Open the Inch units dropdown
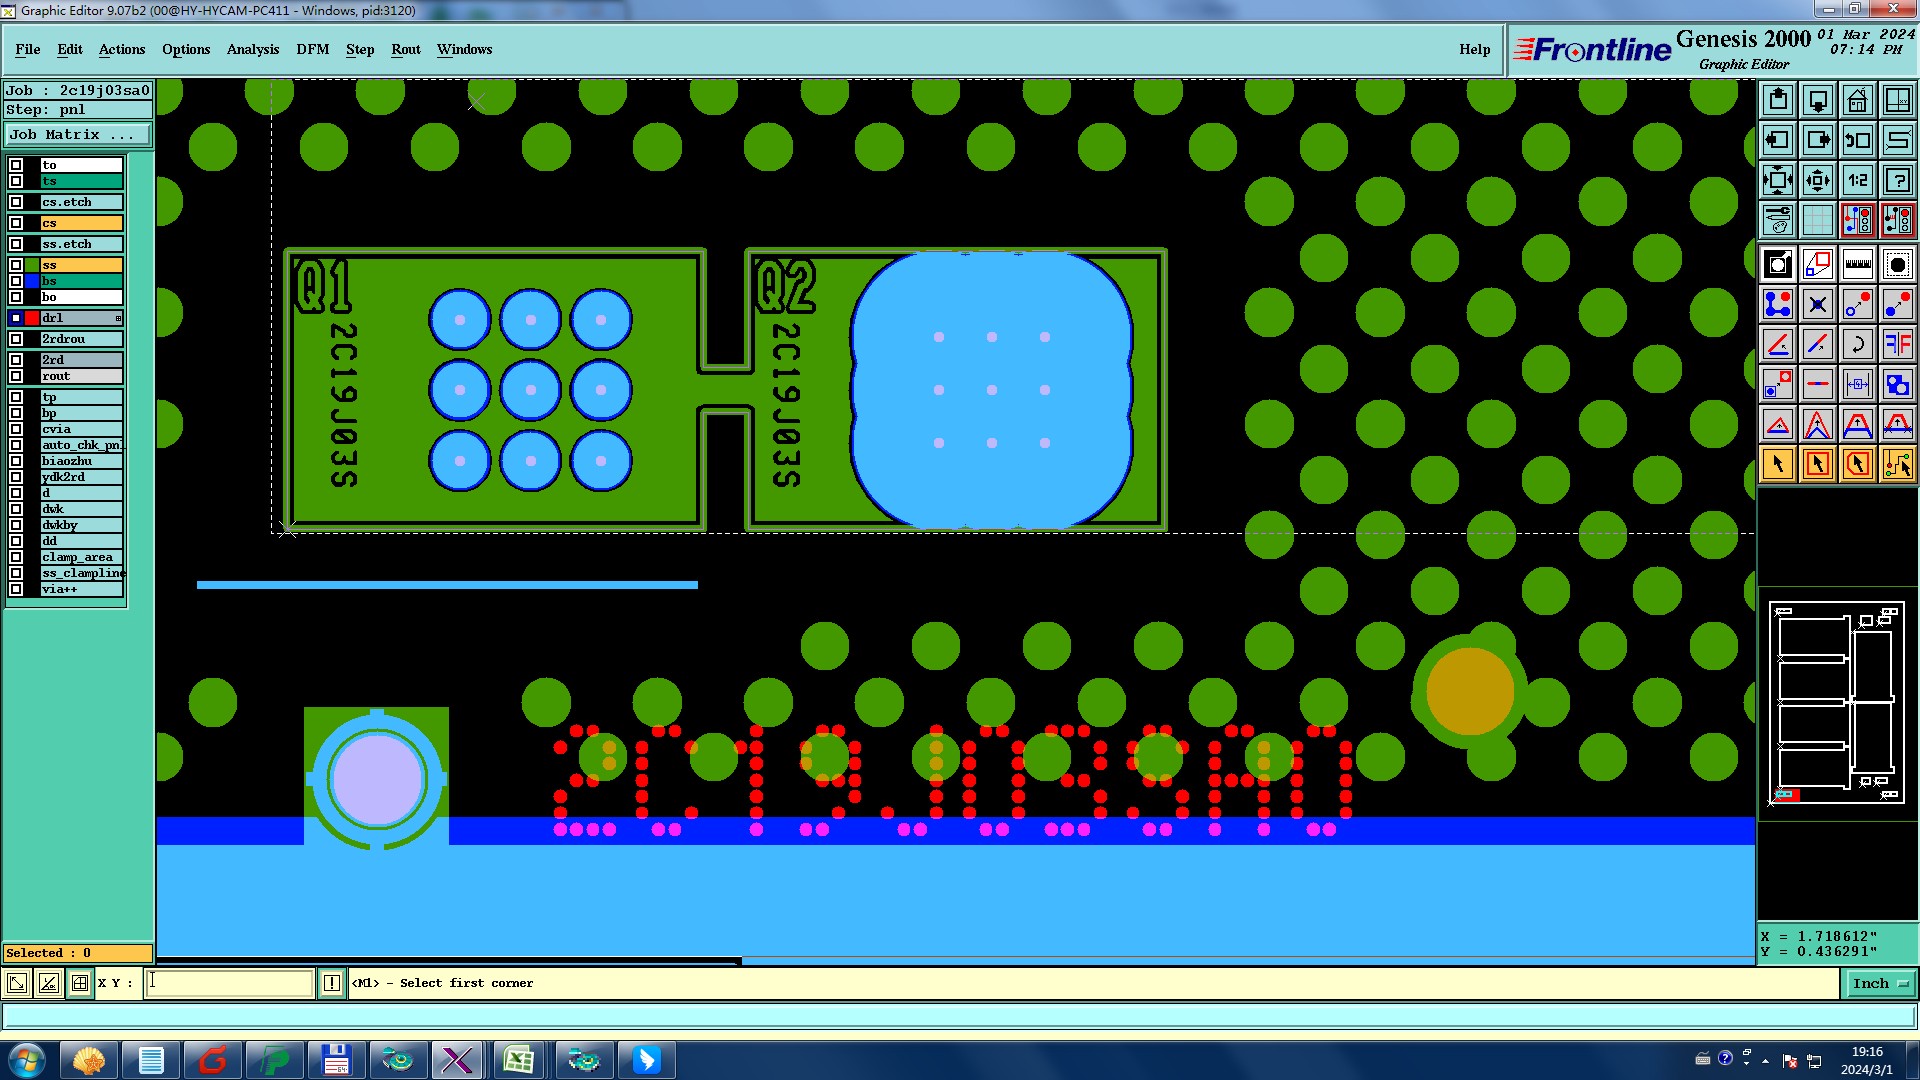Image resolution: width=1920 pixels, height=1080 pixels. click(1880, 983)
